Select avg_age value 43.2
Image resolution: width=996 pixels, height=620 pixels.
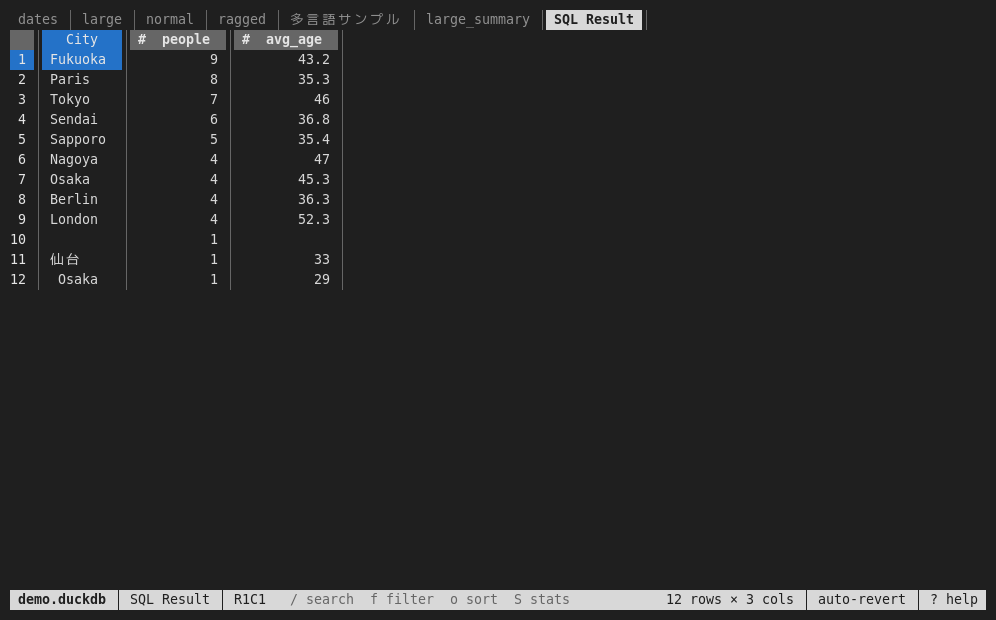286,60
